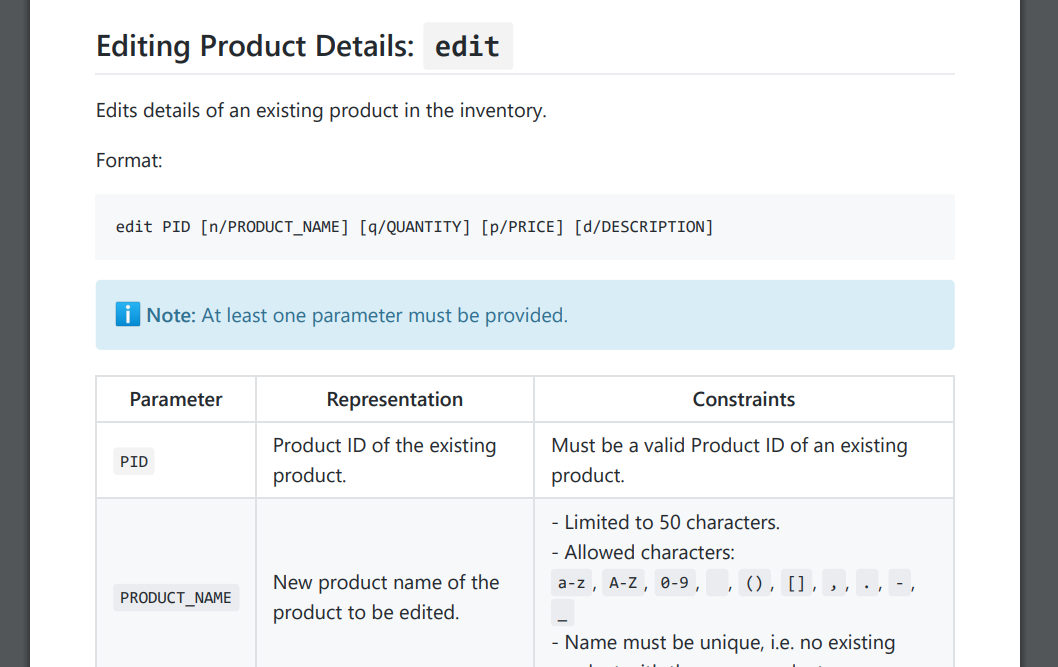Image resolution: width=1058 pixels, height=667 pixels.
Task: Click the 'Allowed characters:' line
Action: pyautogui.click(x=643, y=552)
